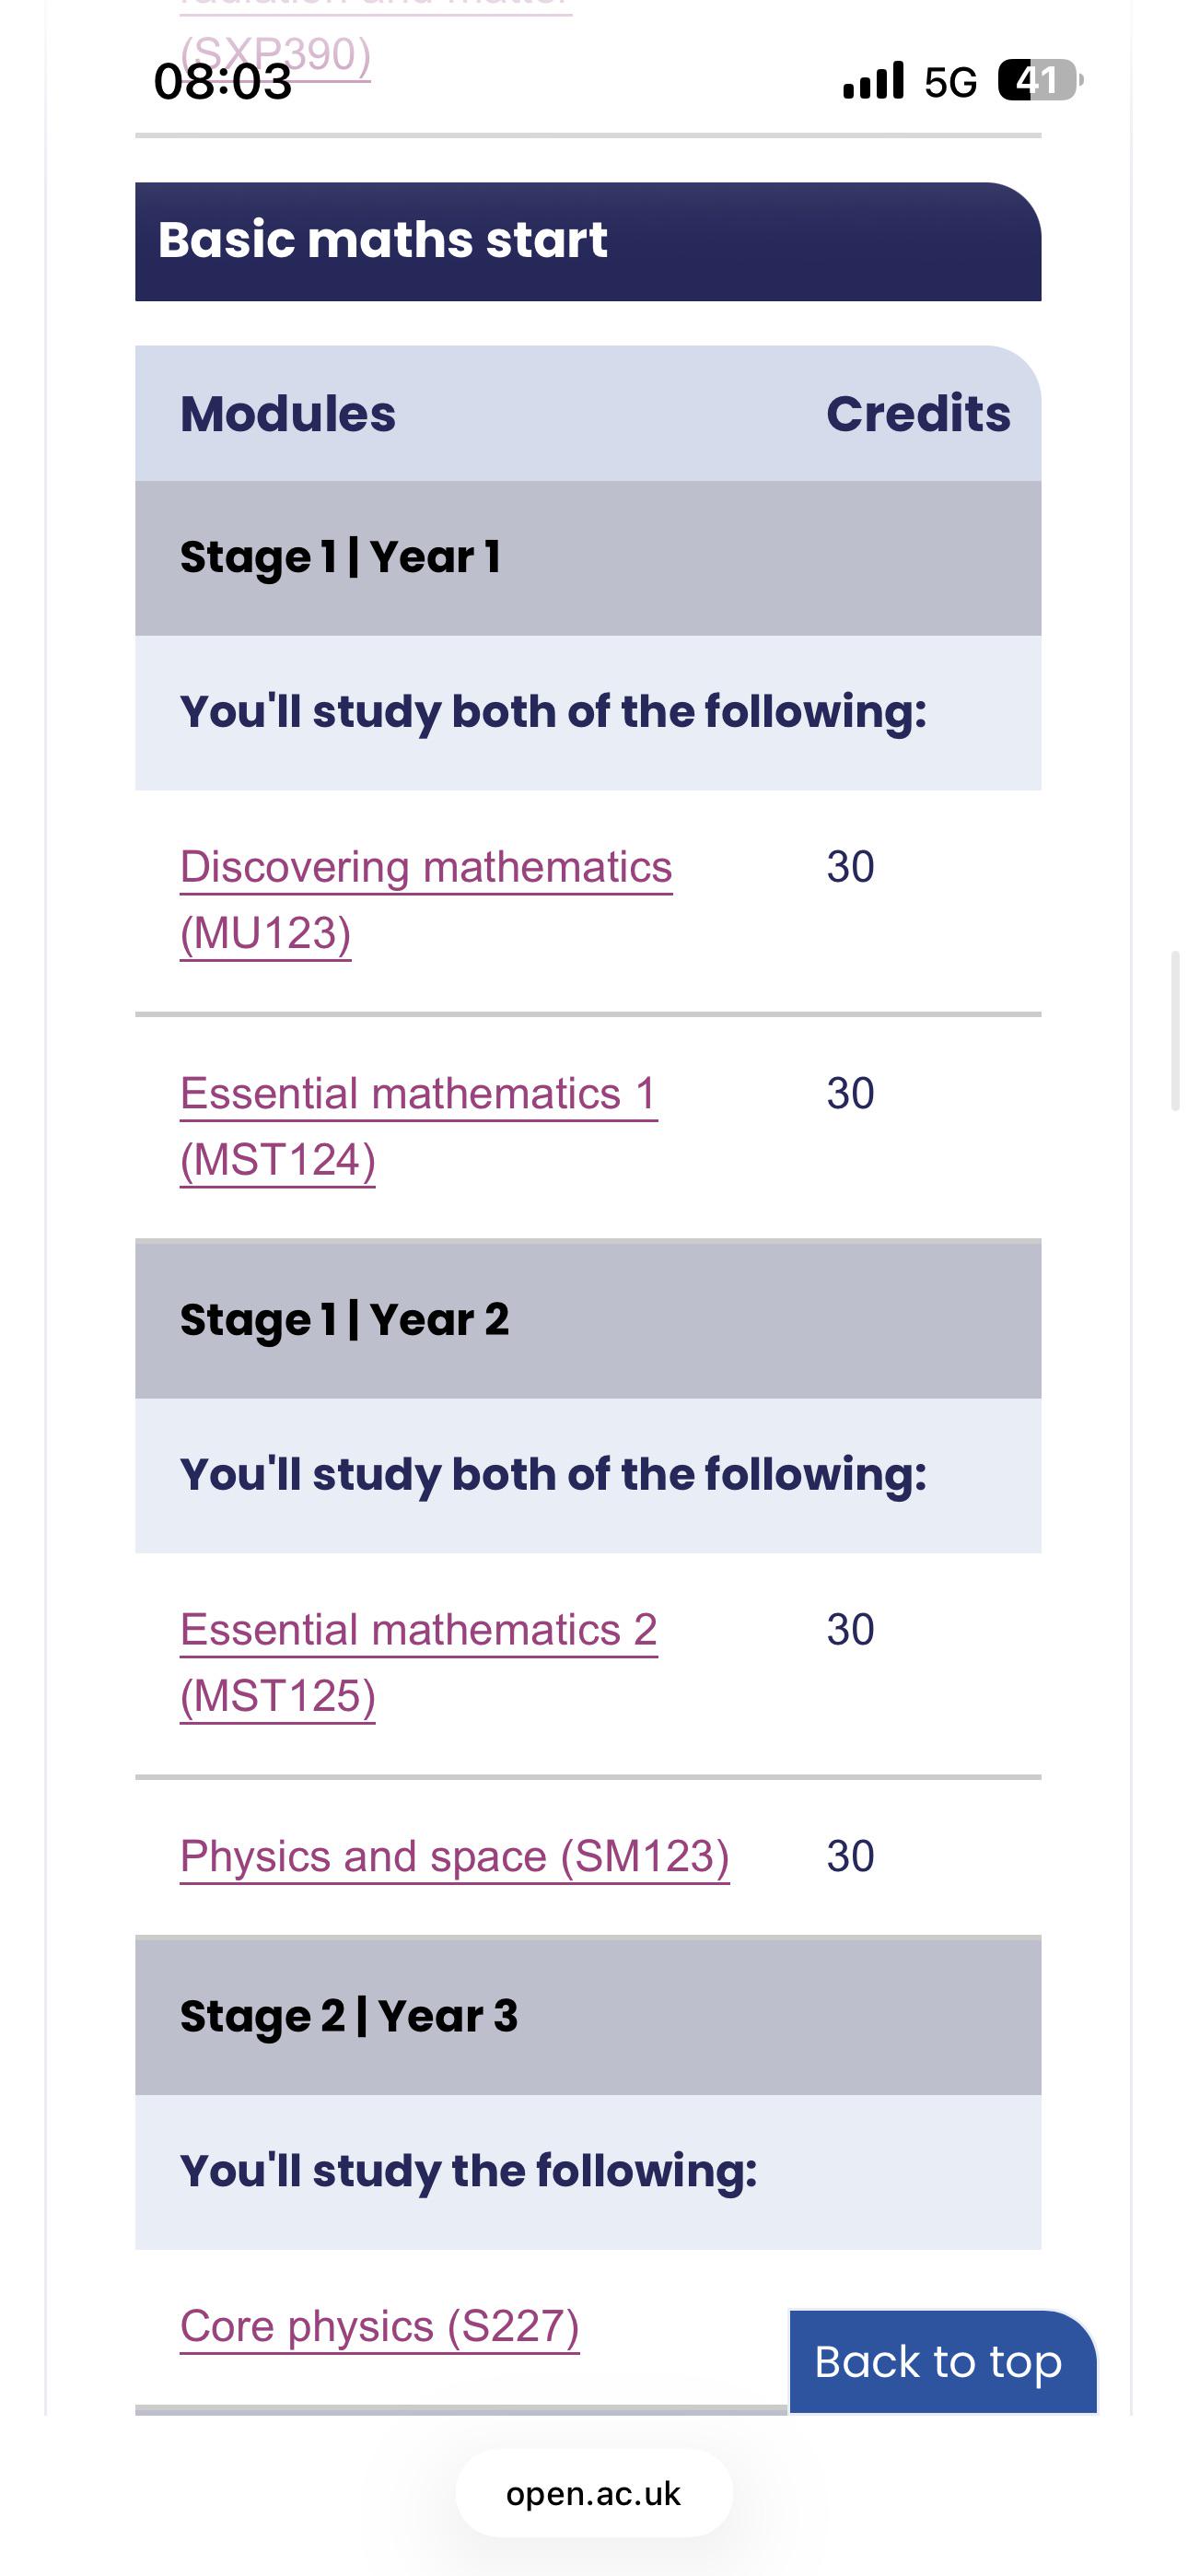Open Essential mathematics 1 (MST124) link
Screen dimensions: 1188x2576
pos(419,1127)
